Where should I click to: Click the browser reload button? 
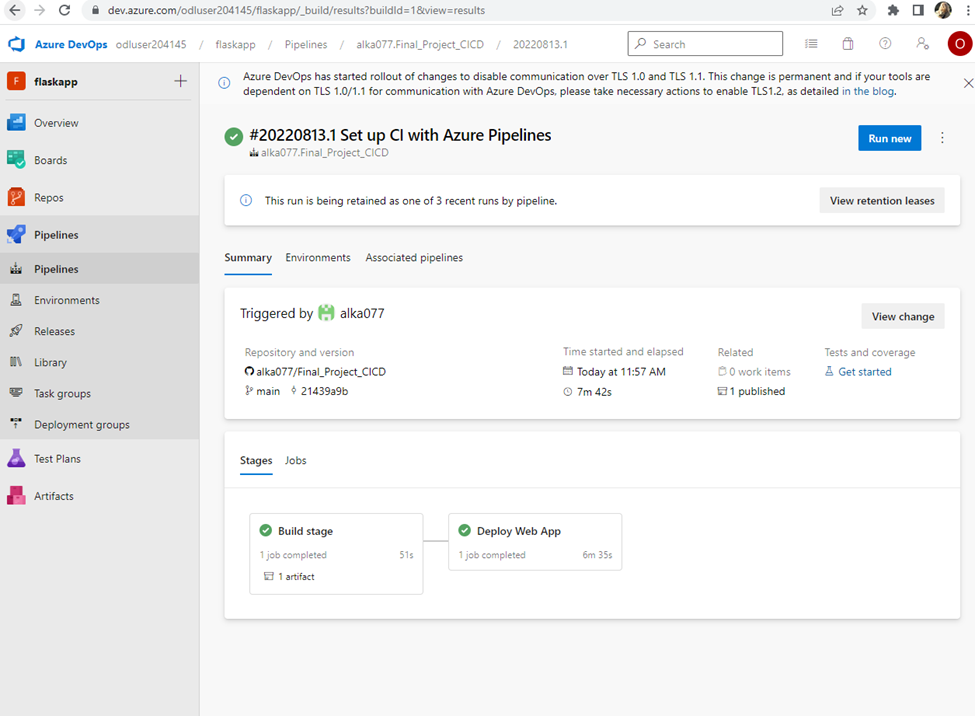click(64, 10)
